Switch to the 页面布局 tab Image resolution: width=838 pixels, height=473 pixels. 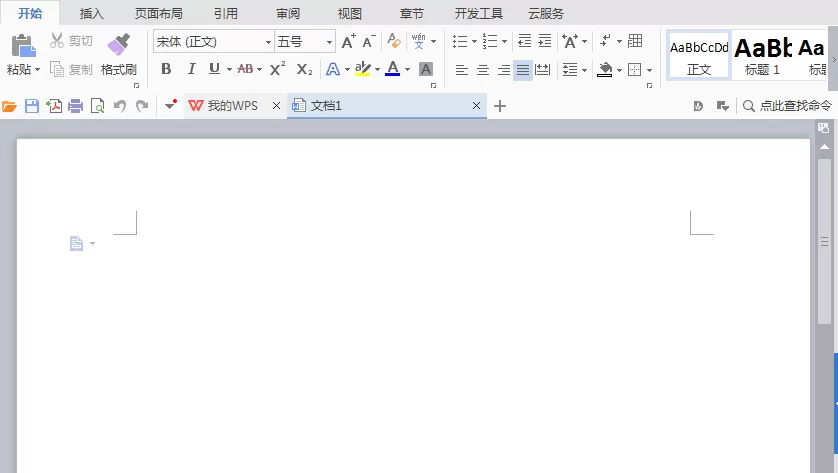tap(159, 13)
